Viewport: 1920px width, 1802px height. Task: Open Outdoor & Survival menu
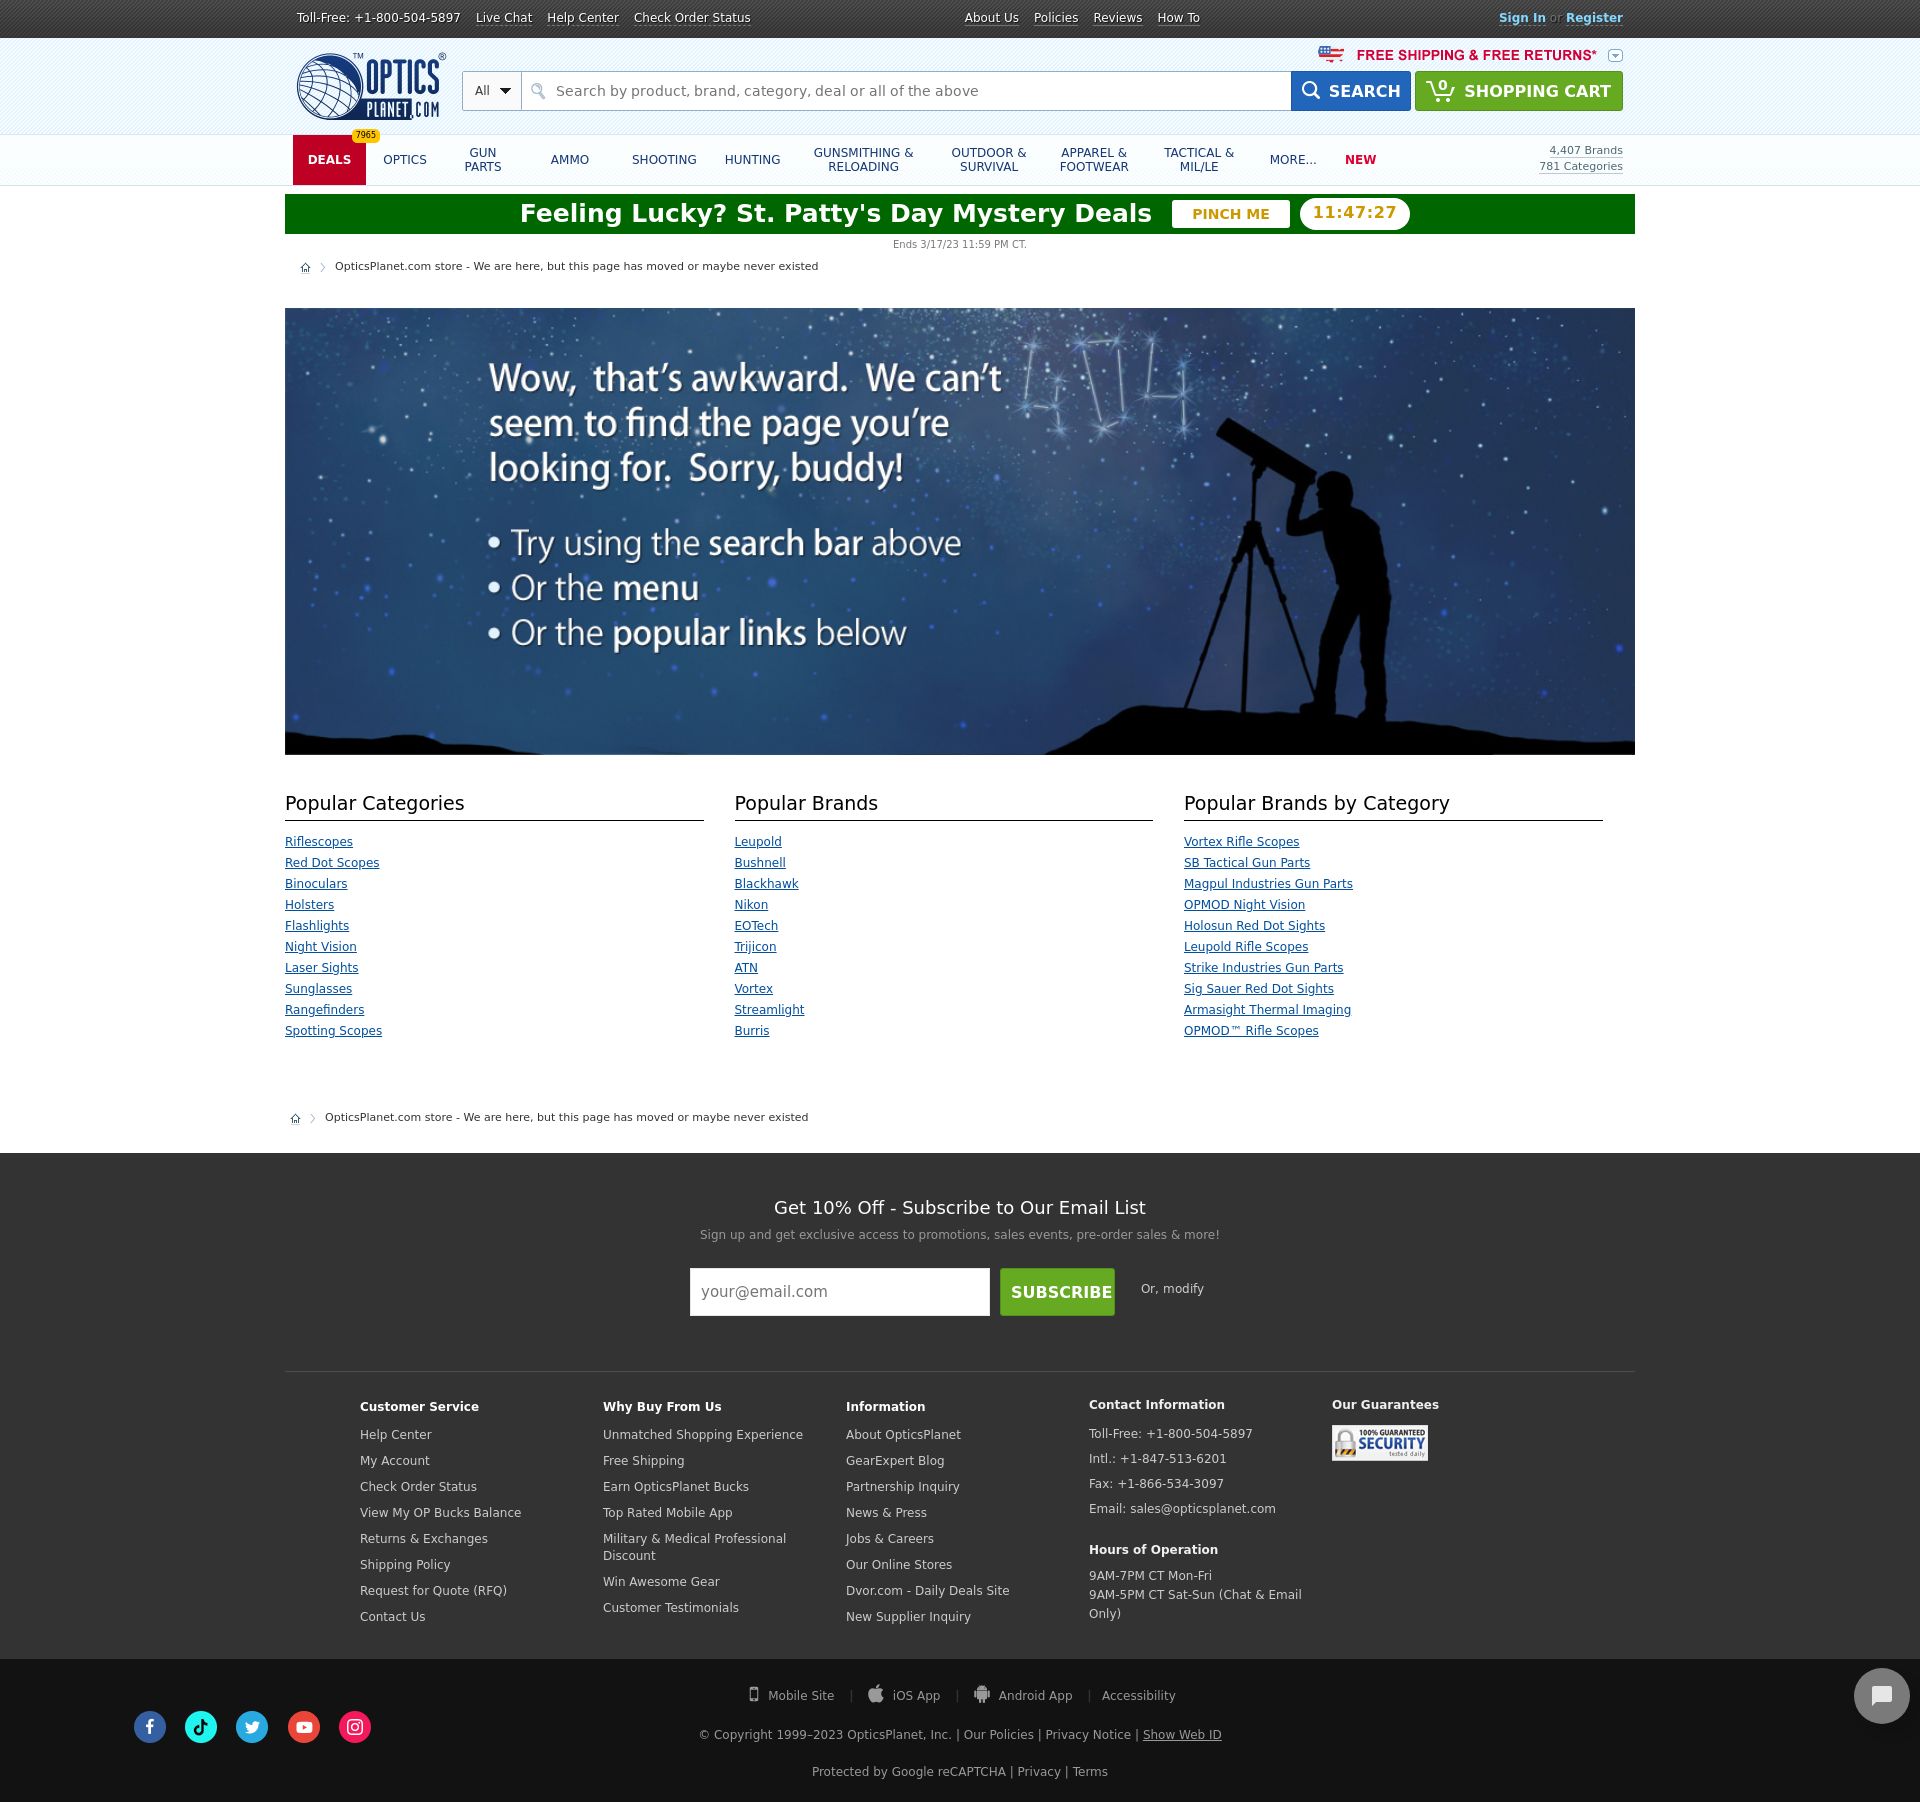coord(989,160)
